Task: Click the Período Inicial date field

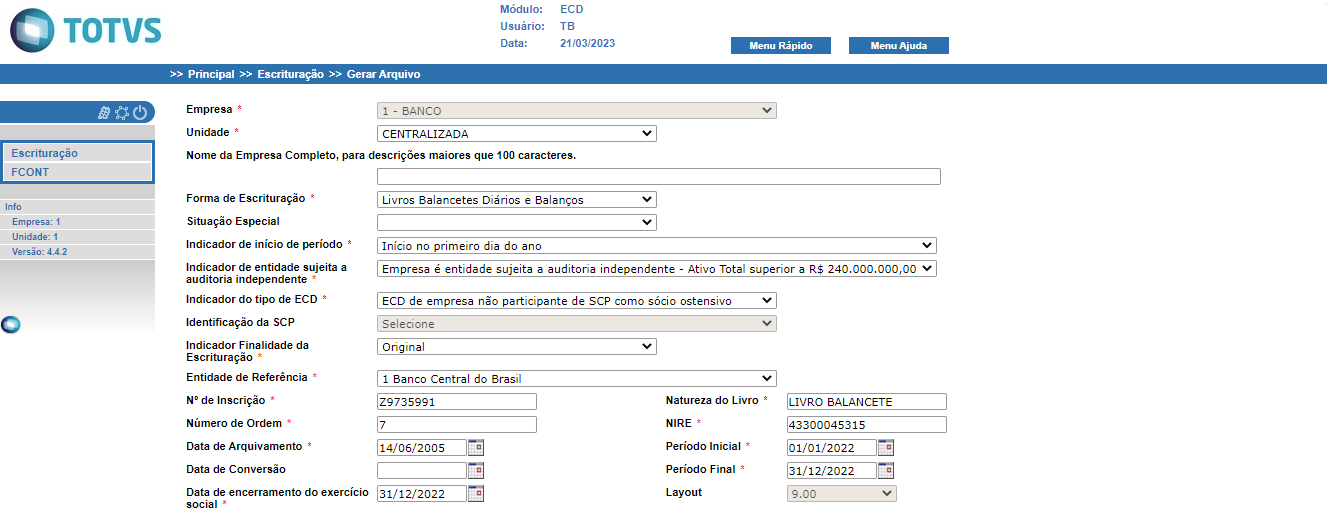Action: tap(832, 447)
